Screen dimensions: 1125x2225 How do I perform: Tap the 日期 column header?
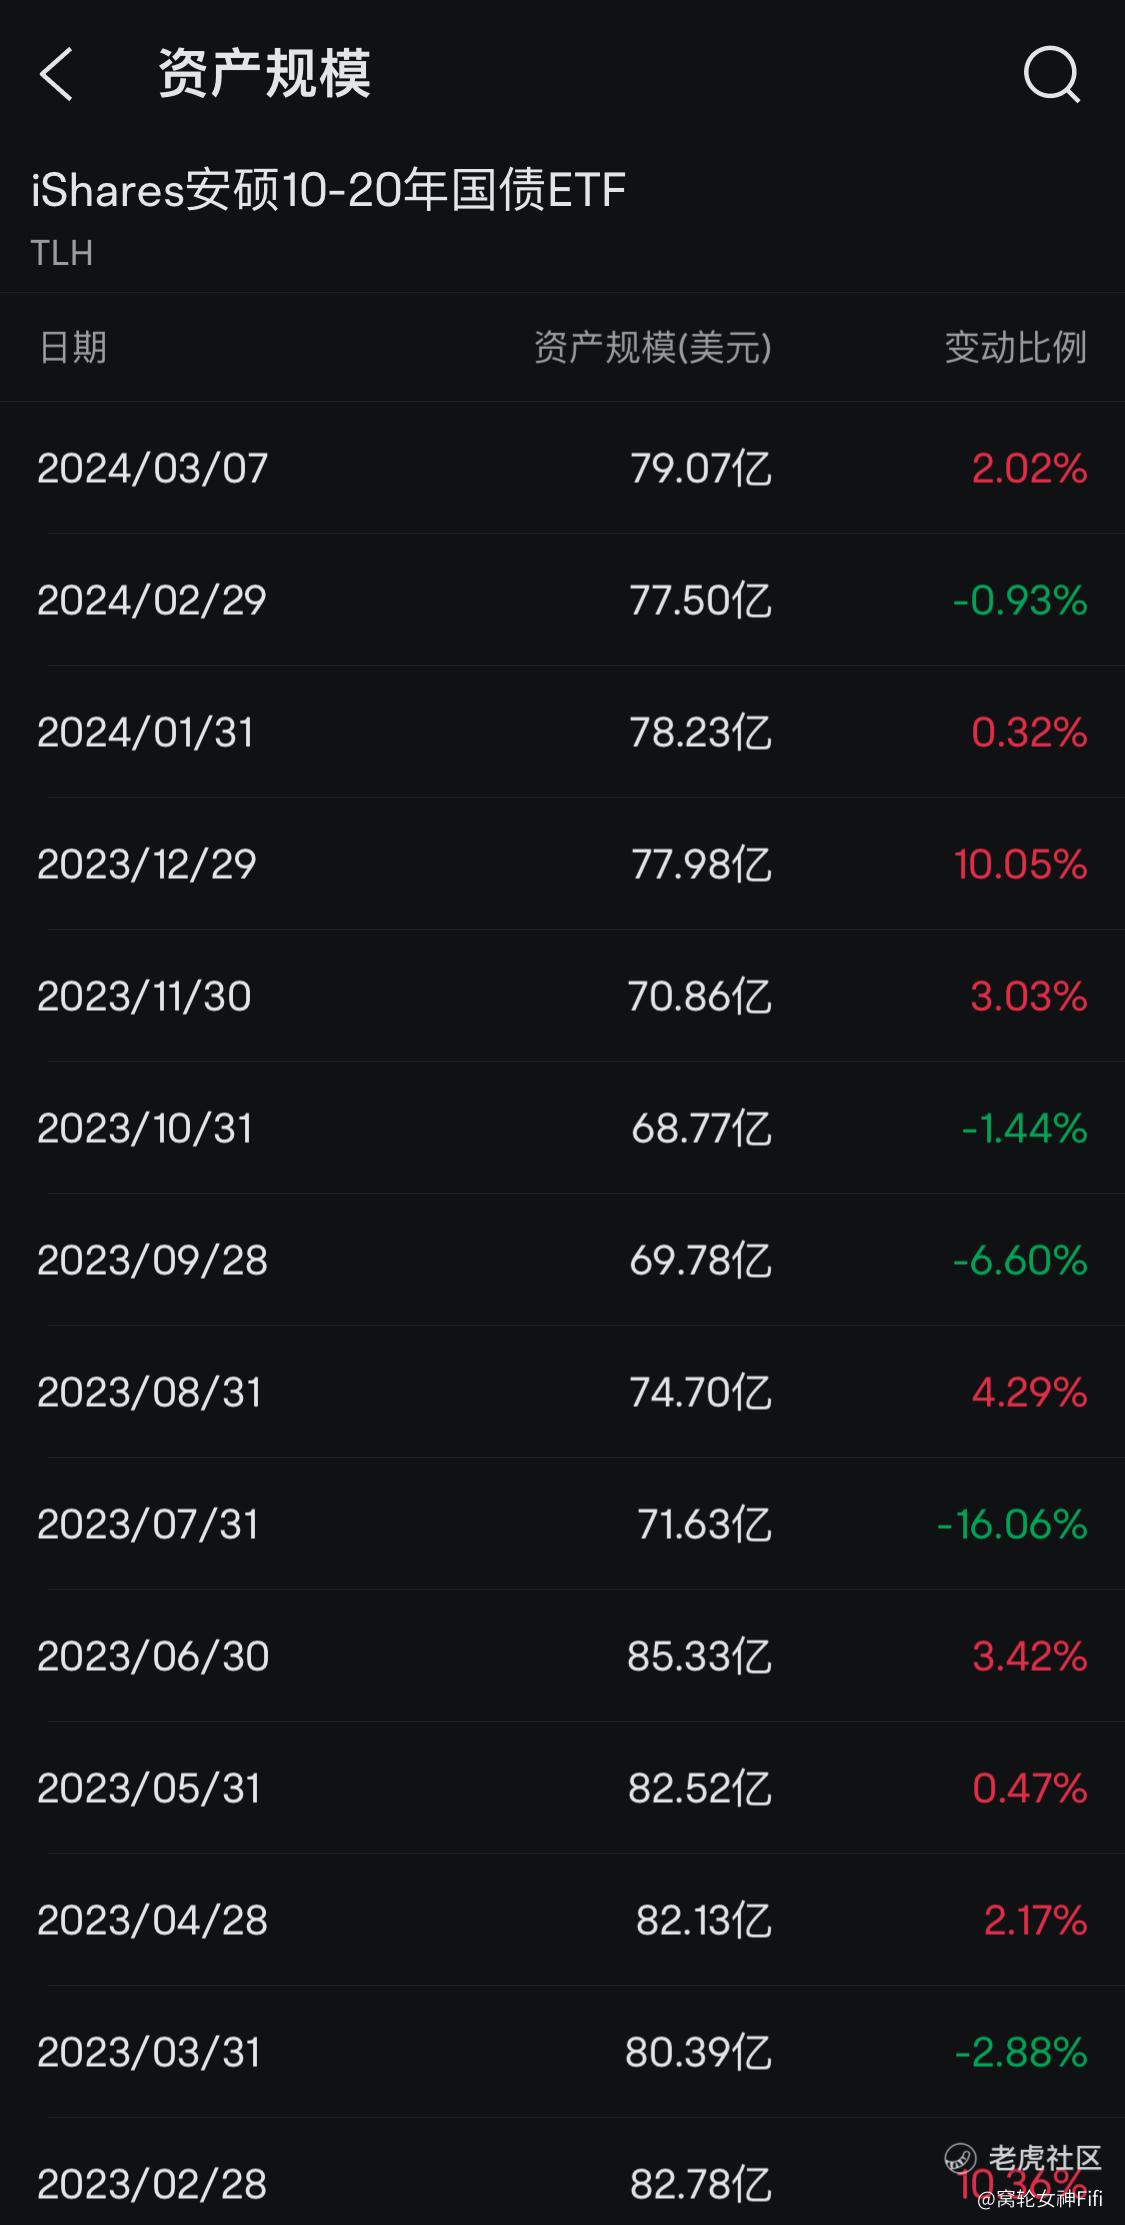[x=72, y=347]
